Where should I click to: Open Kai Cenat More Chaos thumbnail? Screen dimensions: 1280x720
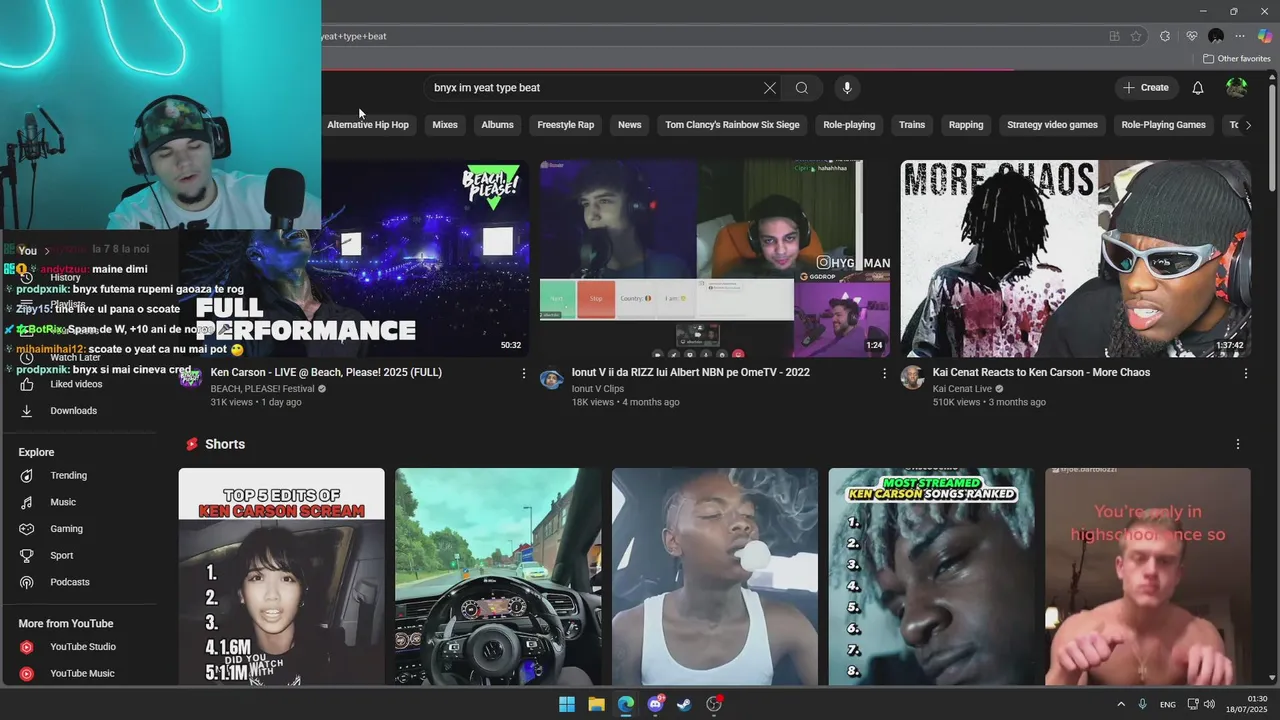pos(1076,258)
